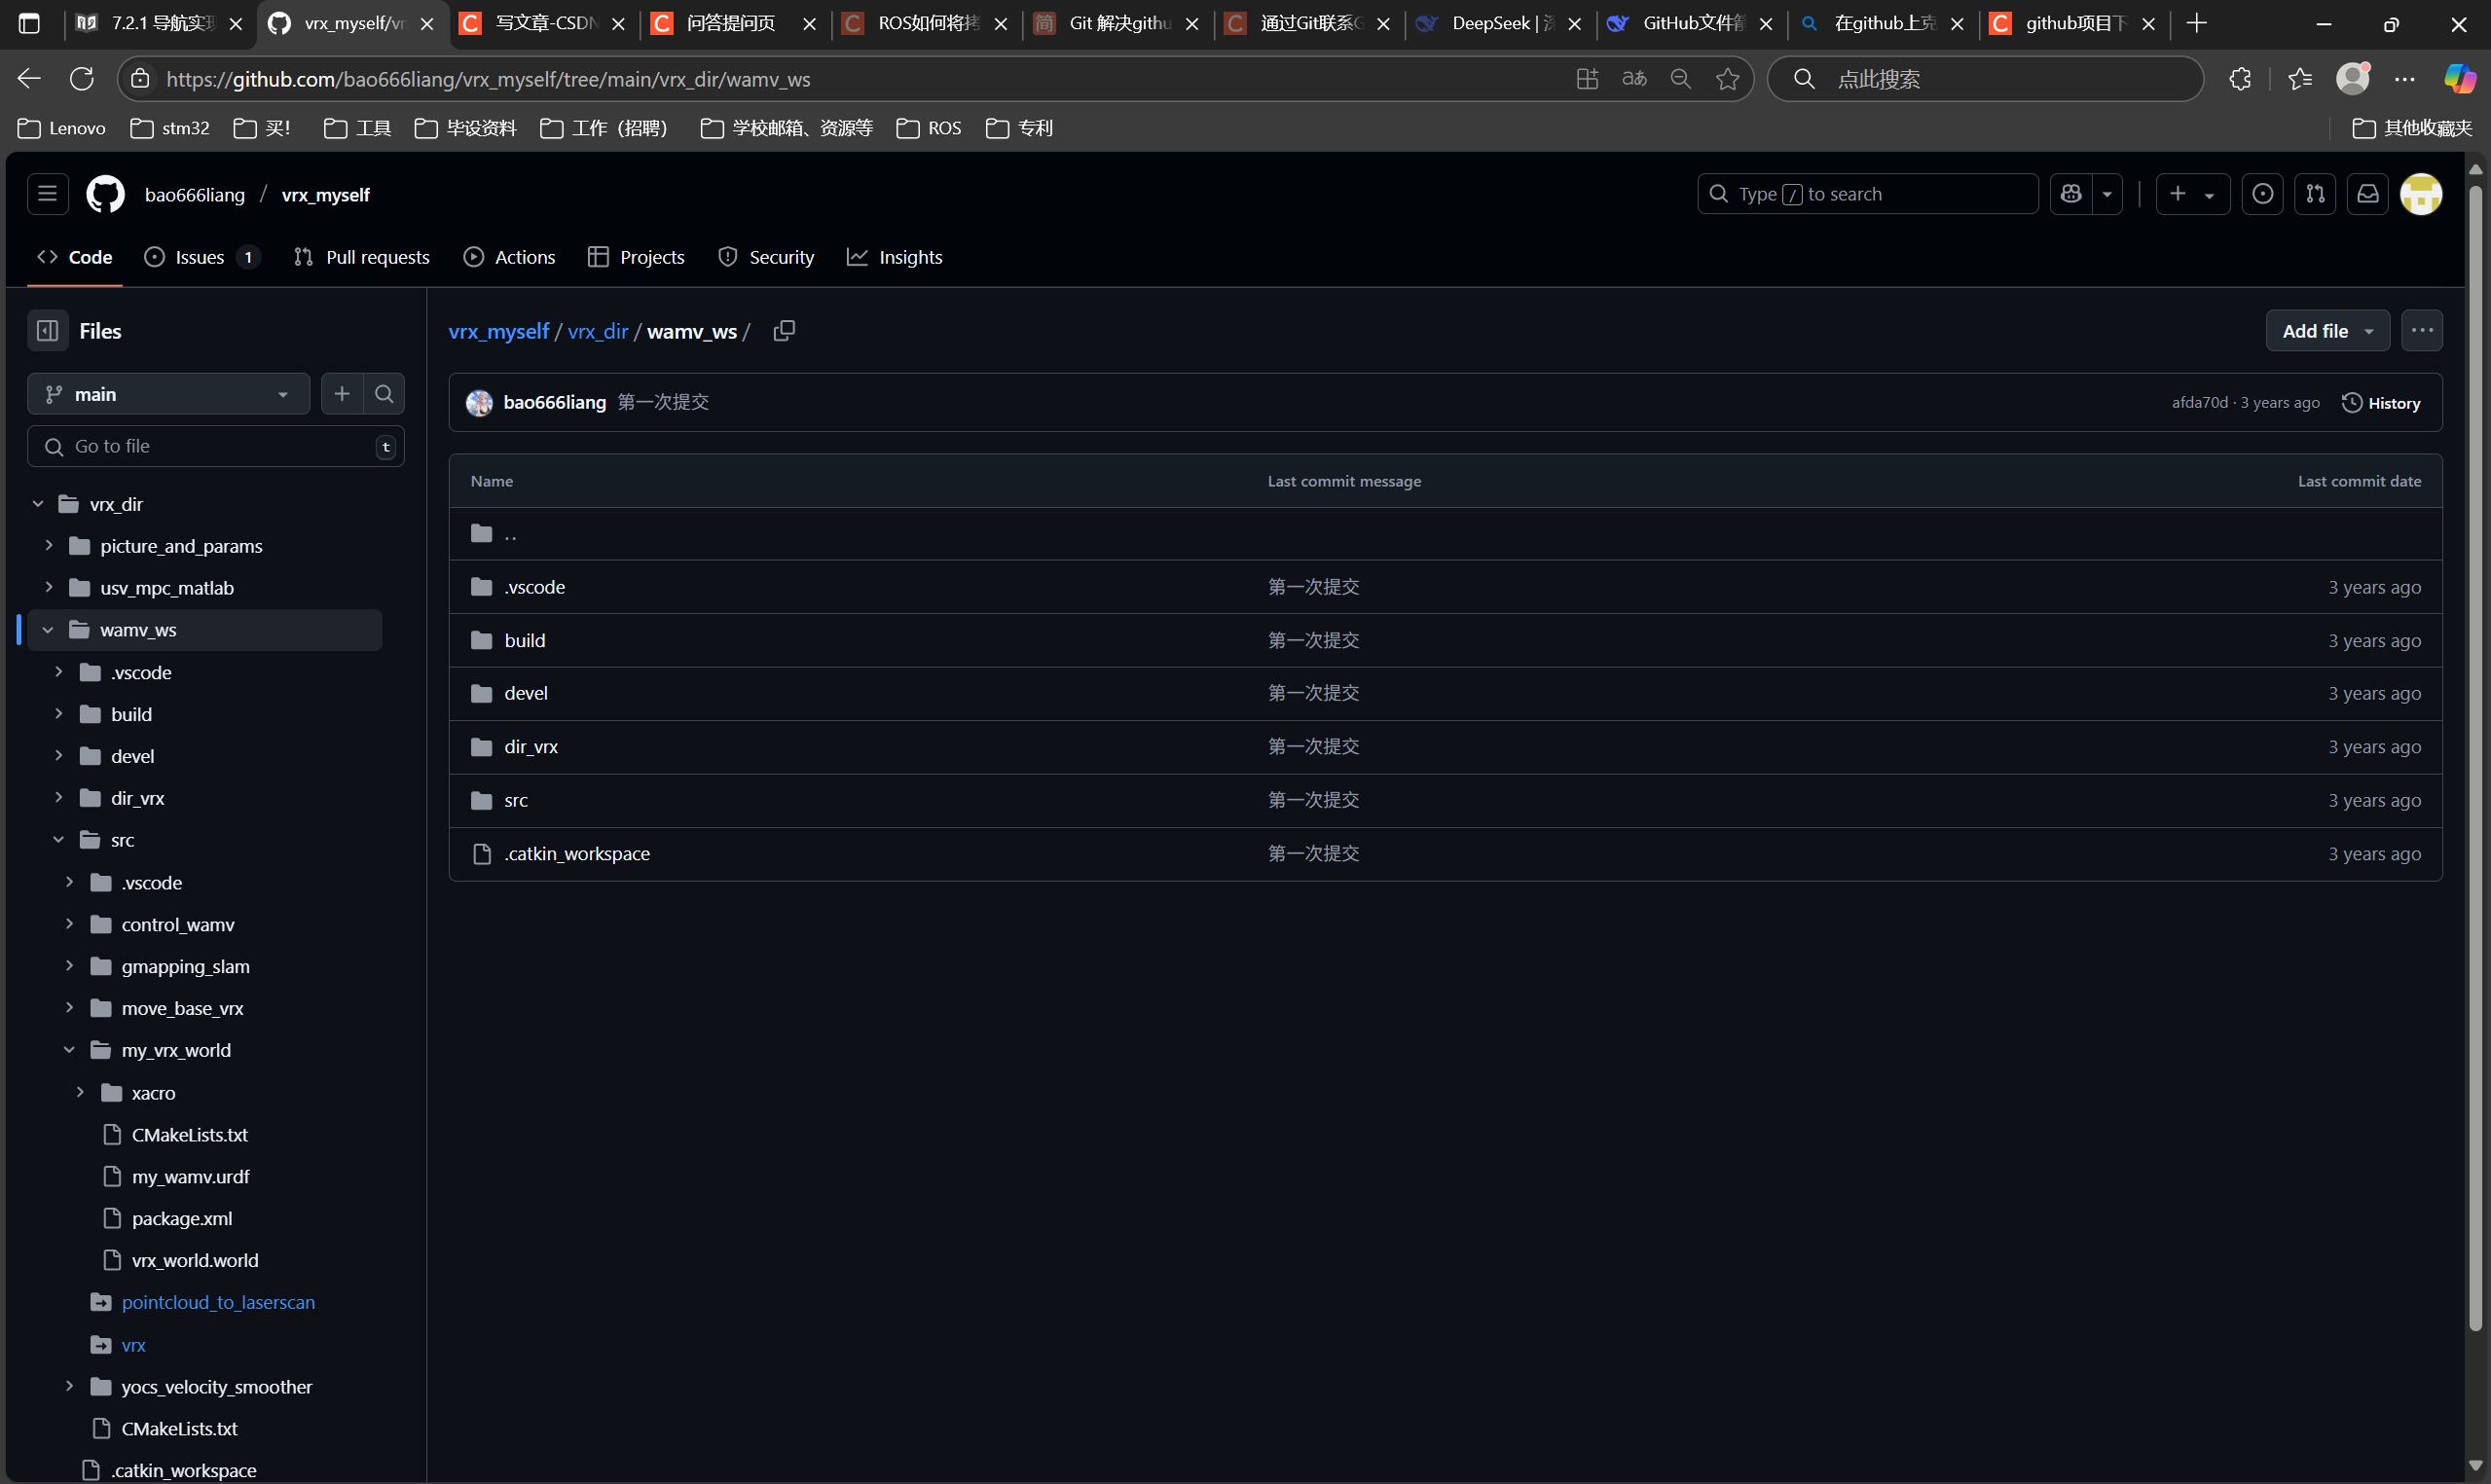
Task: Collapse the Files side panel
Action: pos(47,331)
